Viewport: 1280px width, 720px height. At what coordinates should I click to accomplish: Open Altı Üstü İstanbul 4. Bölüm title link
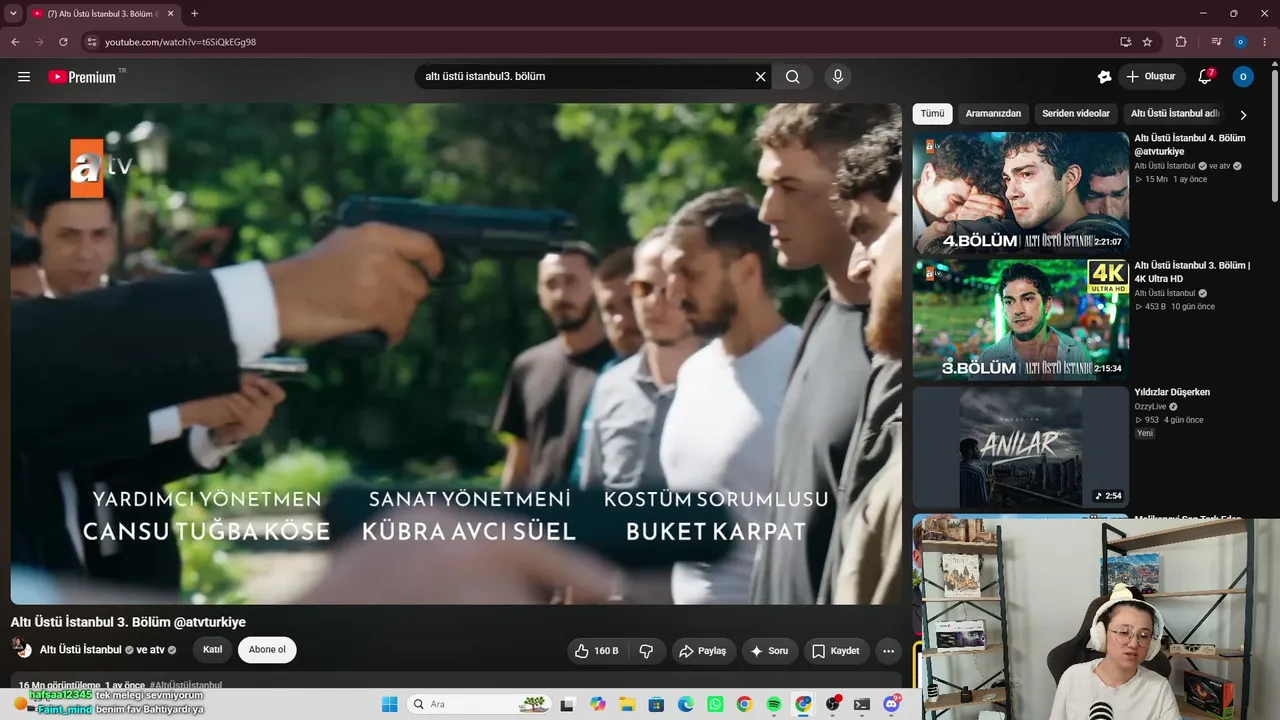(1190, 145)
